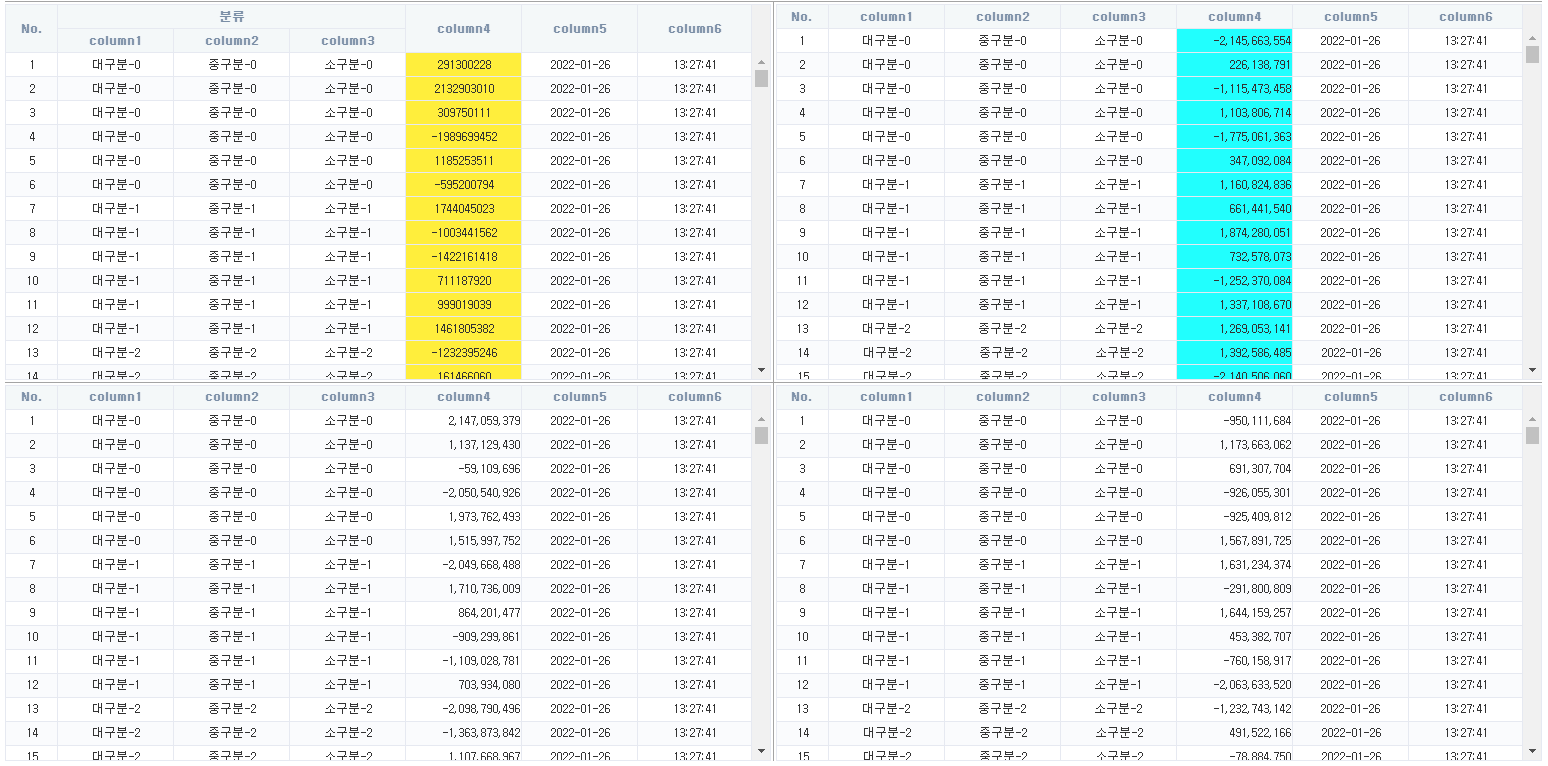
Task: Select yellow cell -1989699452
Action: pos(464,137)
